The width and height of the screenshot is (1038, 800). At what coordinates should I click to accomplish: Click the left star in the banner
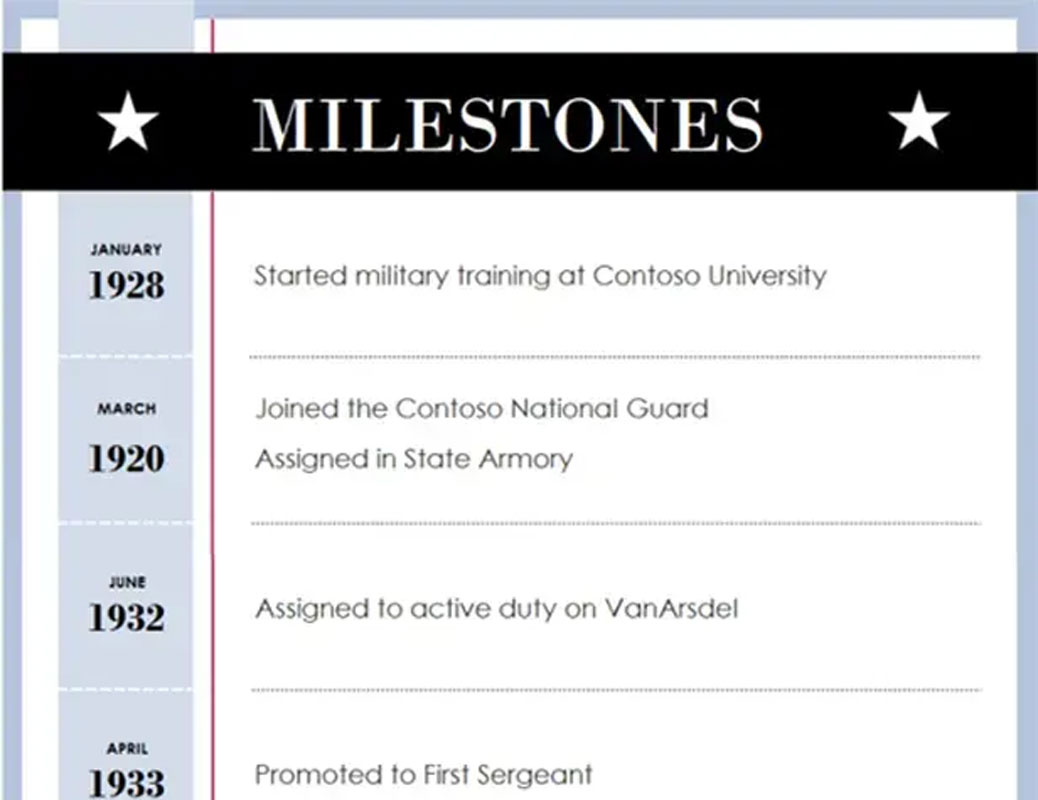[x=127, y=122]
